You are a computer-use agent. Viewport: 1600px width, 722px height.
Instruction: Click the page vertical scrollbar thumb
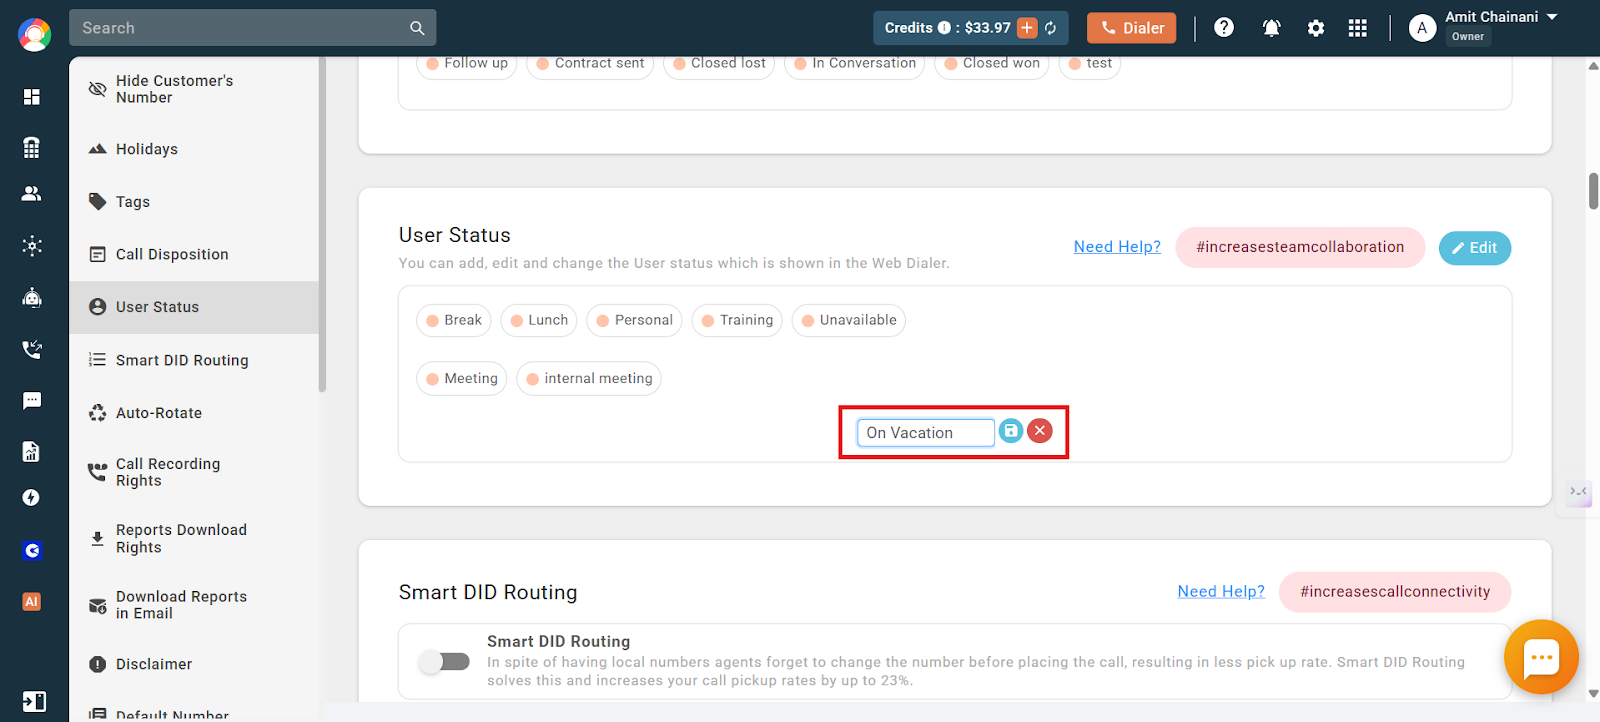[x=1593, y=190]
